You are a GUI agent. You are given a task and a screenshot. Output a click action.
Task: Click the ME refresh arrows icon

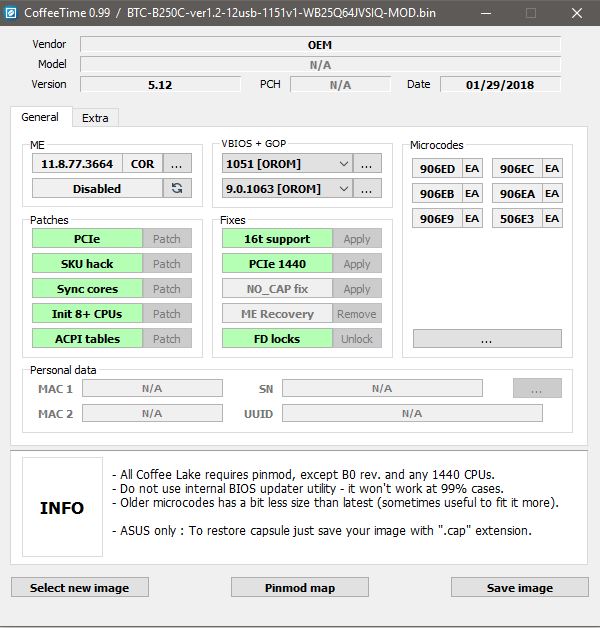(177, 188)
